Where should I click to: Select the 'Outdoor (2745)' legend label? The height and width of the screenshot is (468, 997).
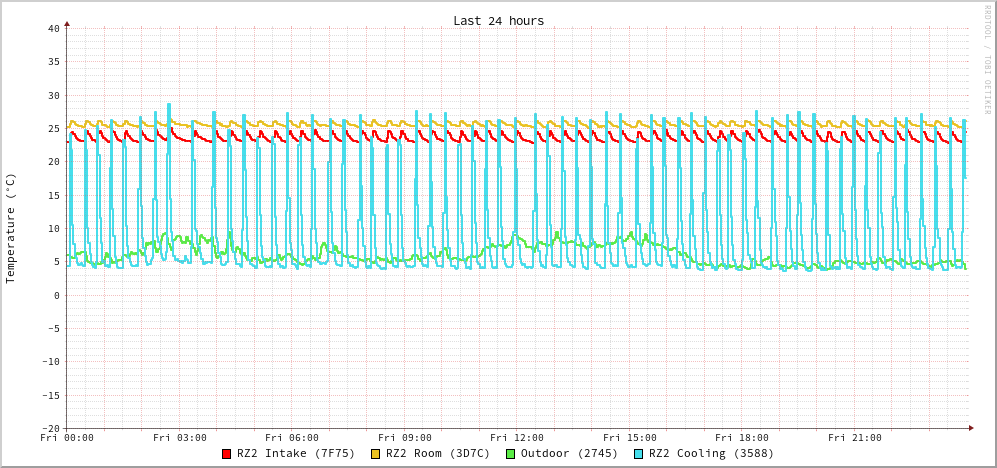(569, 454)
